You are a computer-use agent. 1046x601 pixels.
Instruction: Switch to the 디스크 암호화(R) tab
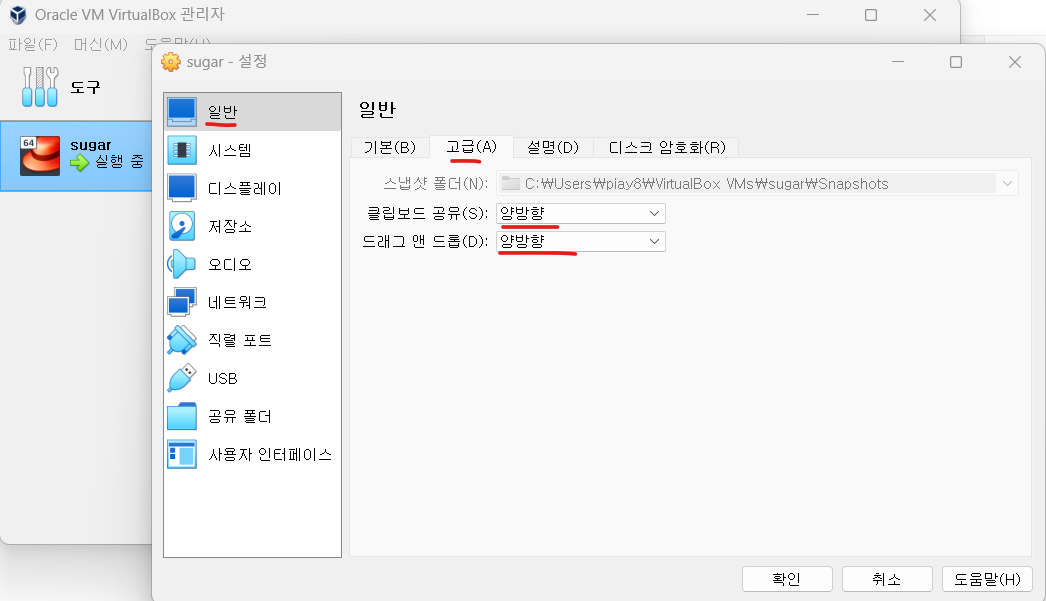click(x=666, y=147)
